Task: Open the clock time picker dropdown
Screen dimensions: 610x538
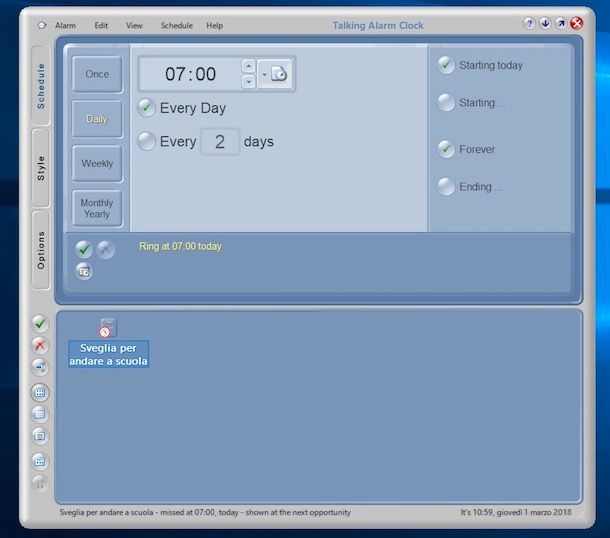Action: tap(275, 74)
